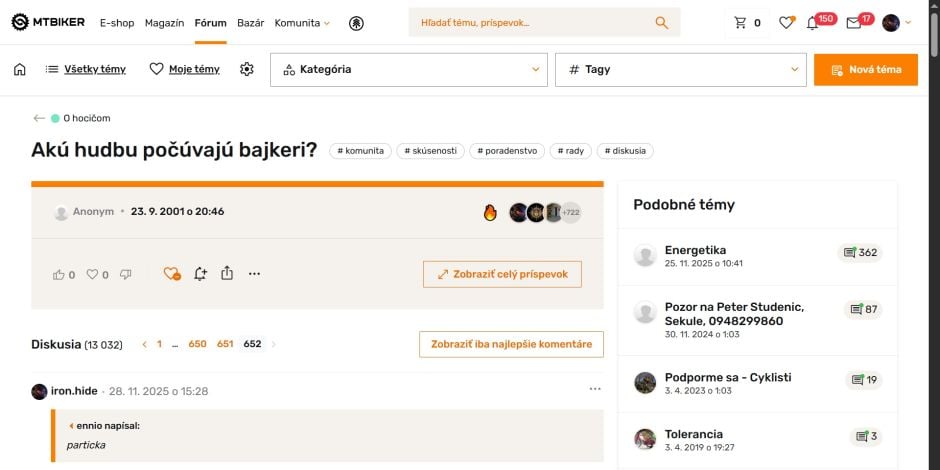Open the E-shop section
Screen dimensions: 940x470
[x=116, y=23]
